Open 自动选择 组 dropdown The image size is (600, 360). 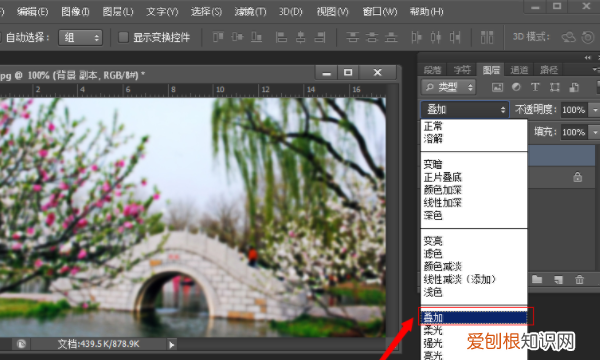[x=80, y=37]
